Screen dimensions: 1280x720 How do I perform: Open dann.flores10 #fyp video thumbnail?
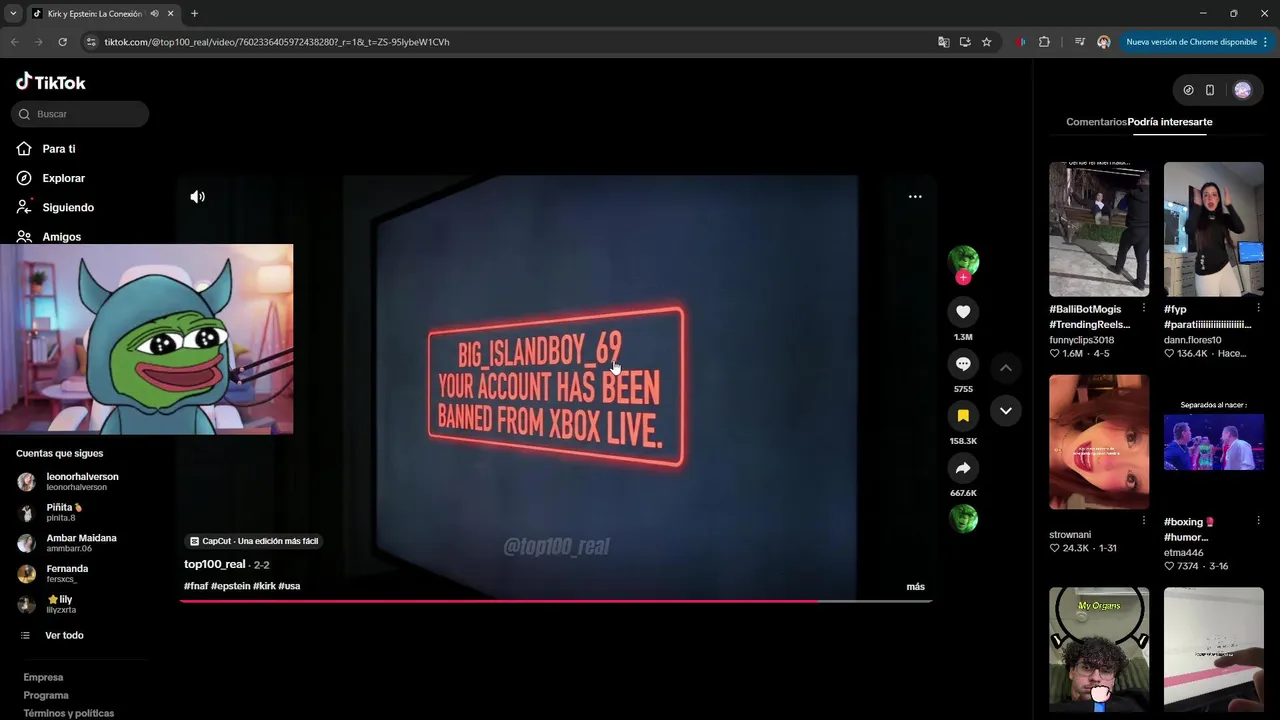pos(1214,229)
